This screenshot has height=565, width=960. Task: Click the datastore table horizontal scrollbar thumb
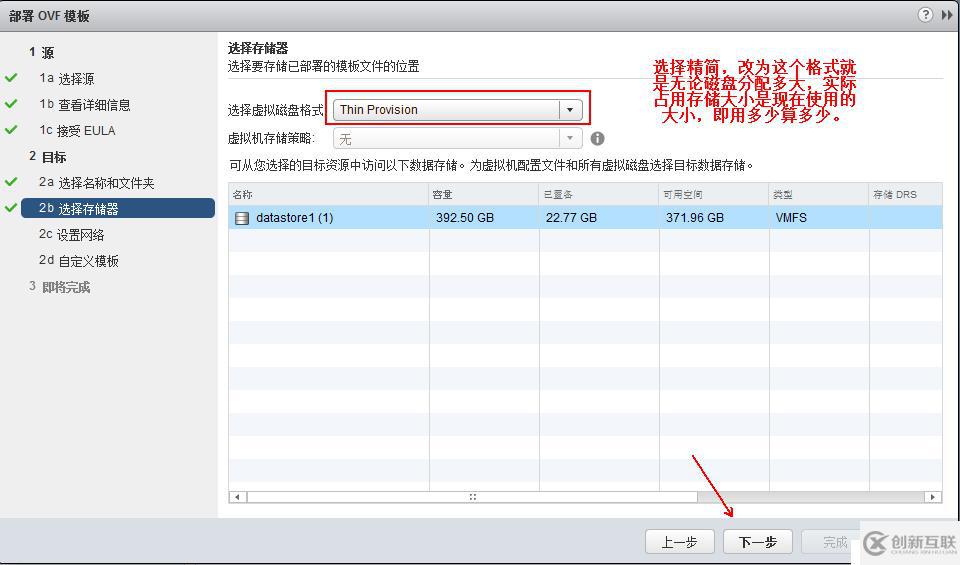(x=472, y=497)
